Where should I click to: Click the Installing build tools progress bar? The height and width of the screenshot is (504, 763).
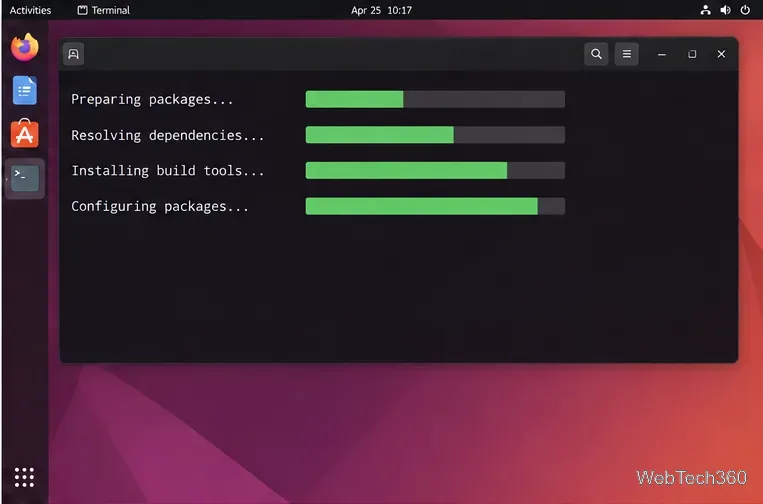(435, 170)
